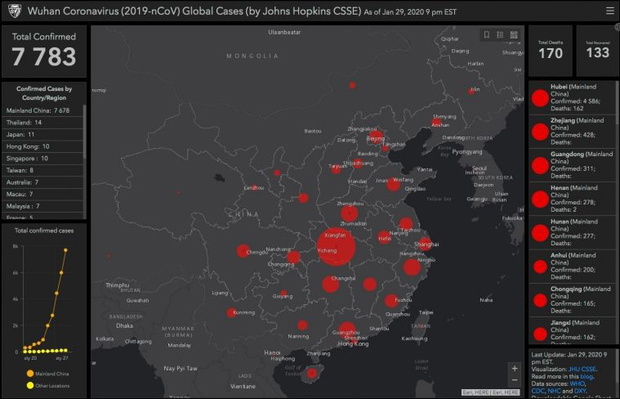Click the country list scrollbar
This screenshot has height=399, width=620.
(84, 132)
